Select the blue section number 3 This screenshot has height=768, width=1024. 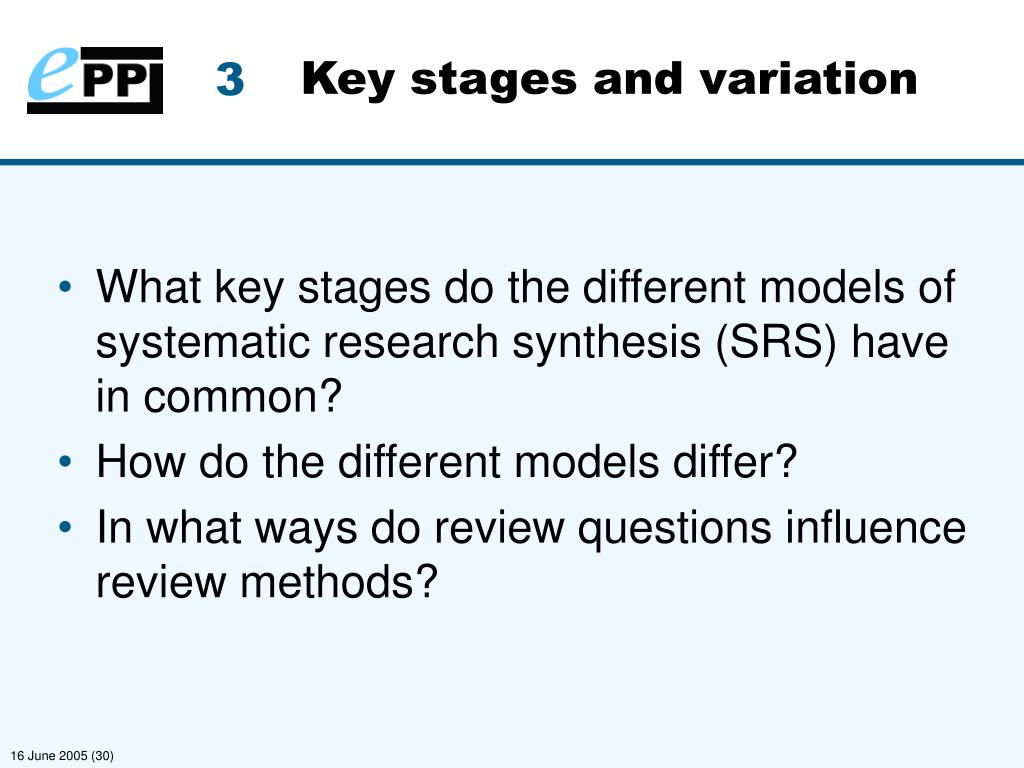pos(231,80)
